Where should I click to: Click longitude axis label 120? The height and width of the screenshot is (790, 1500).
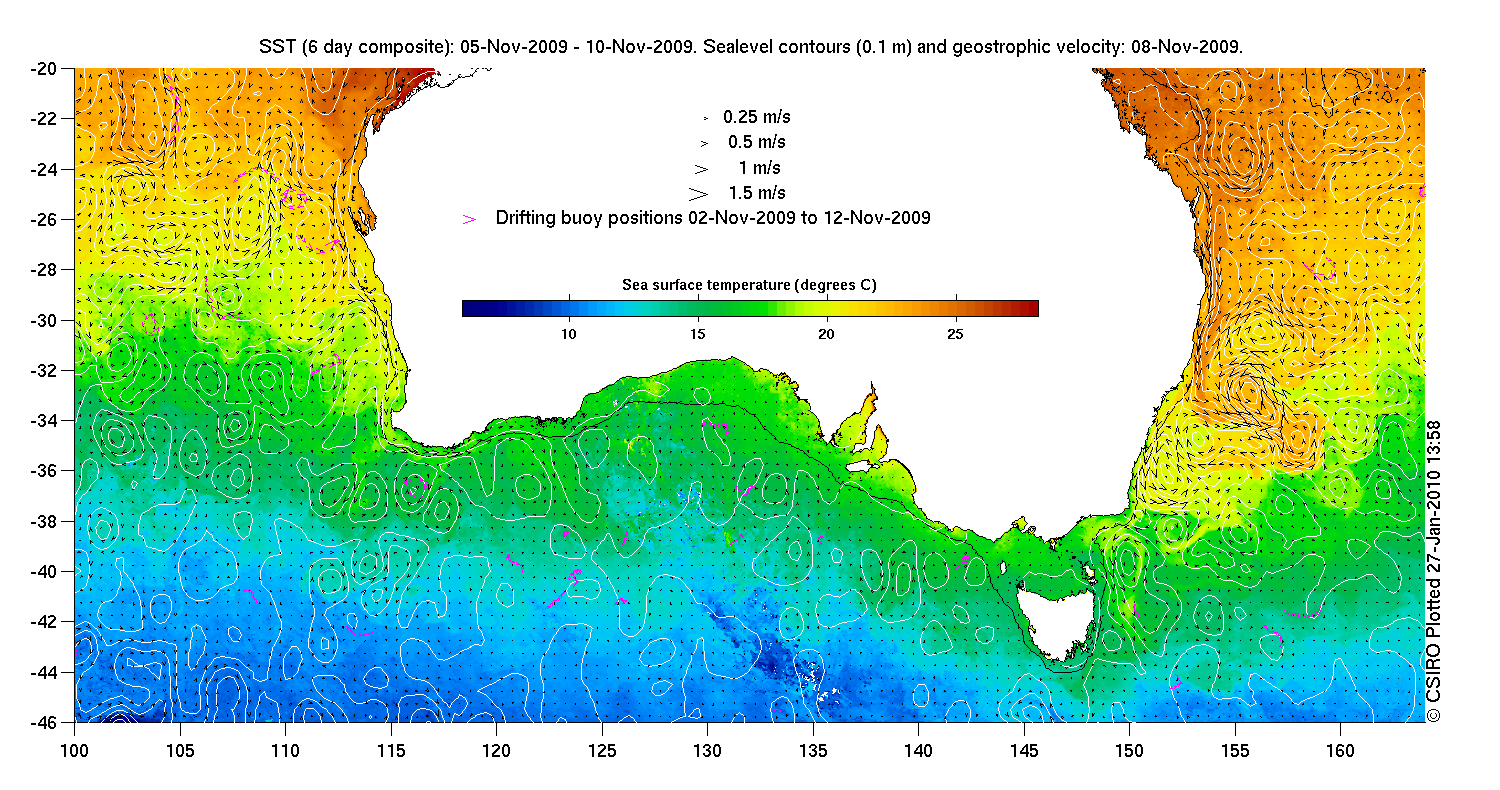[496, 750]
